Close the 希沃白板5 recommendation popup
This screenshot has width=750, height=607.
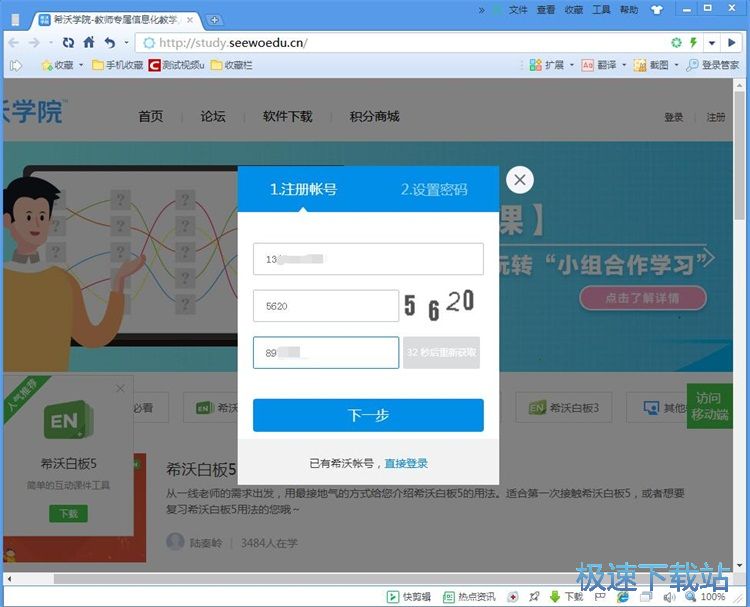[120, 388]
